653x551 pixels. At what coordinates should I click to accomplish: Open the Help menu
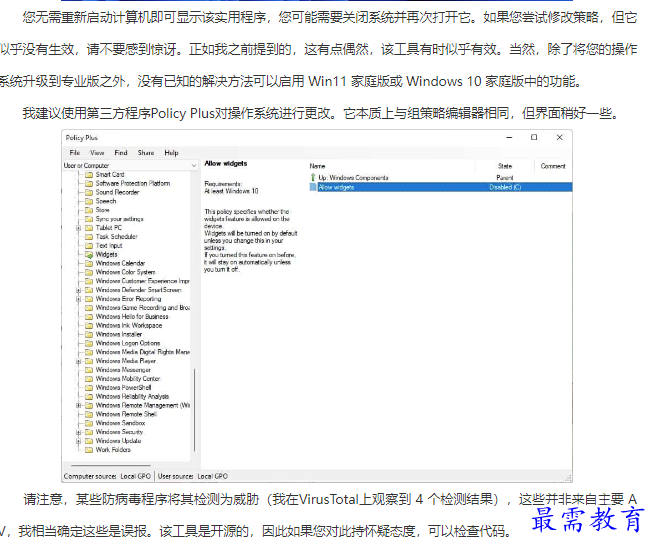[x=171, y=153]
